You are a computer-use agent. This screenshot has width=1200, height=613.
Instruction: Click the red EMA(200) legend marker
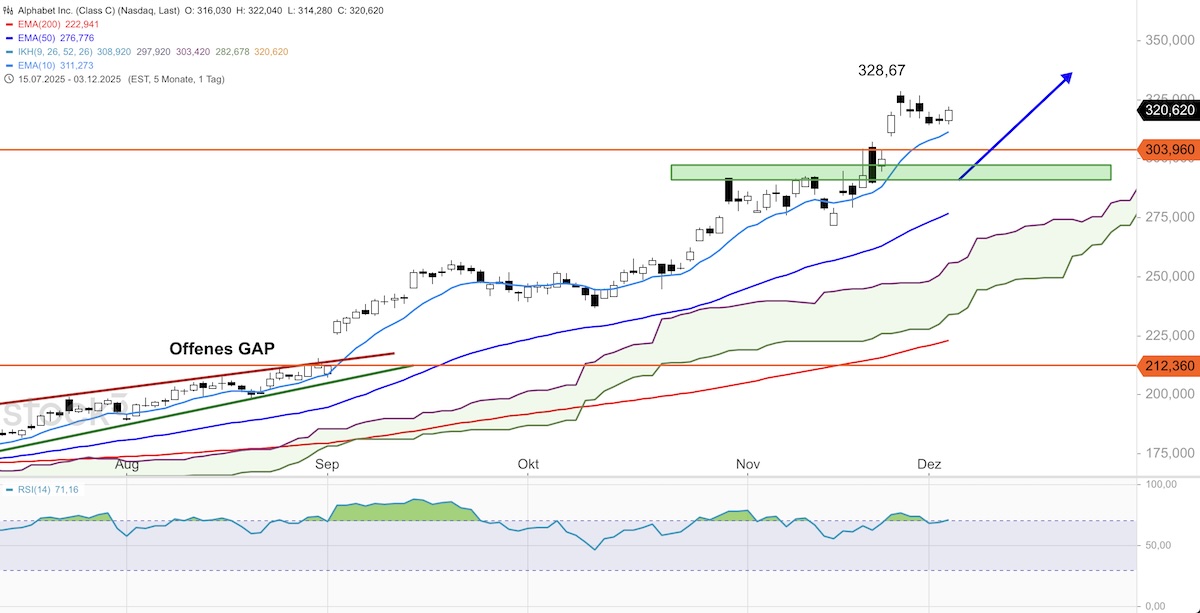(x=9, y=24)
